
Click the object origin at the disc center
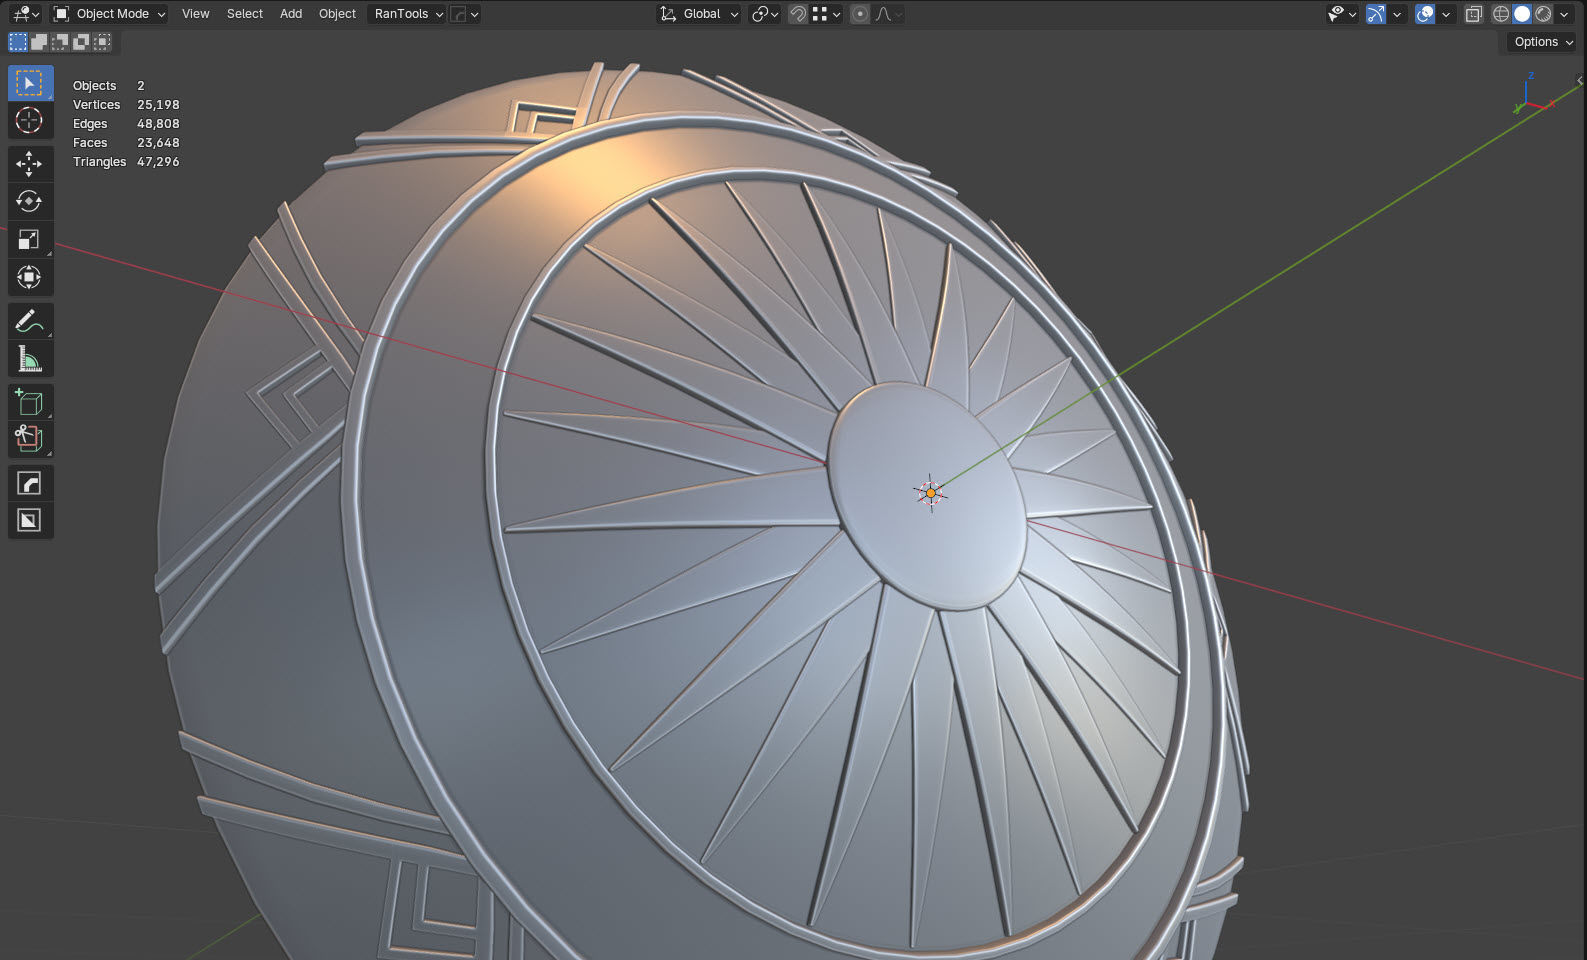click(931, 493)
